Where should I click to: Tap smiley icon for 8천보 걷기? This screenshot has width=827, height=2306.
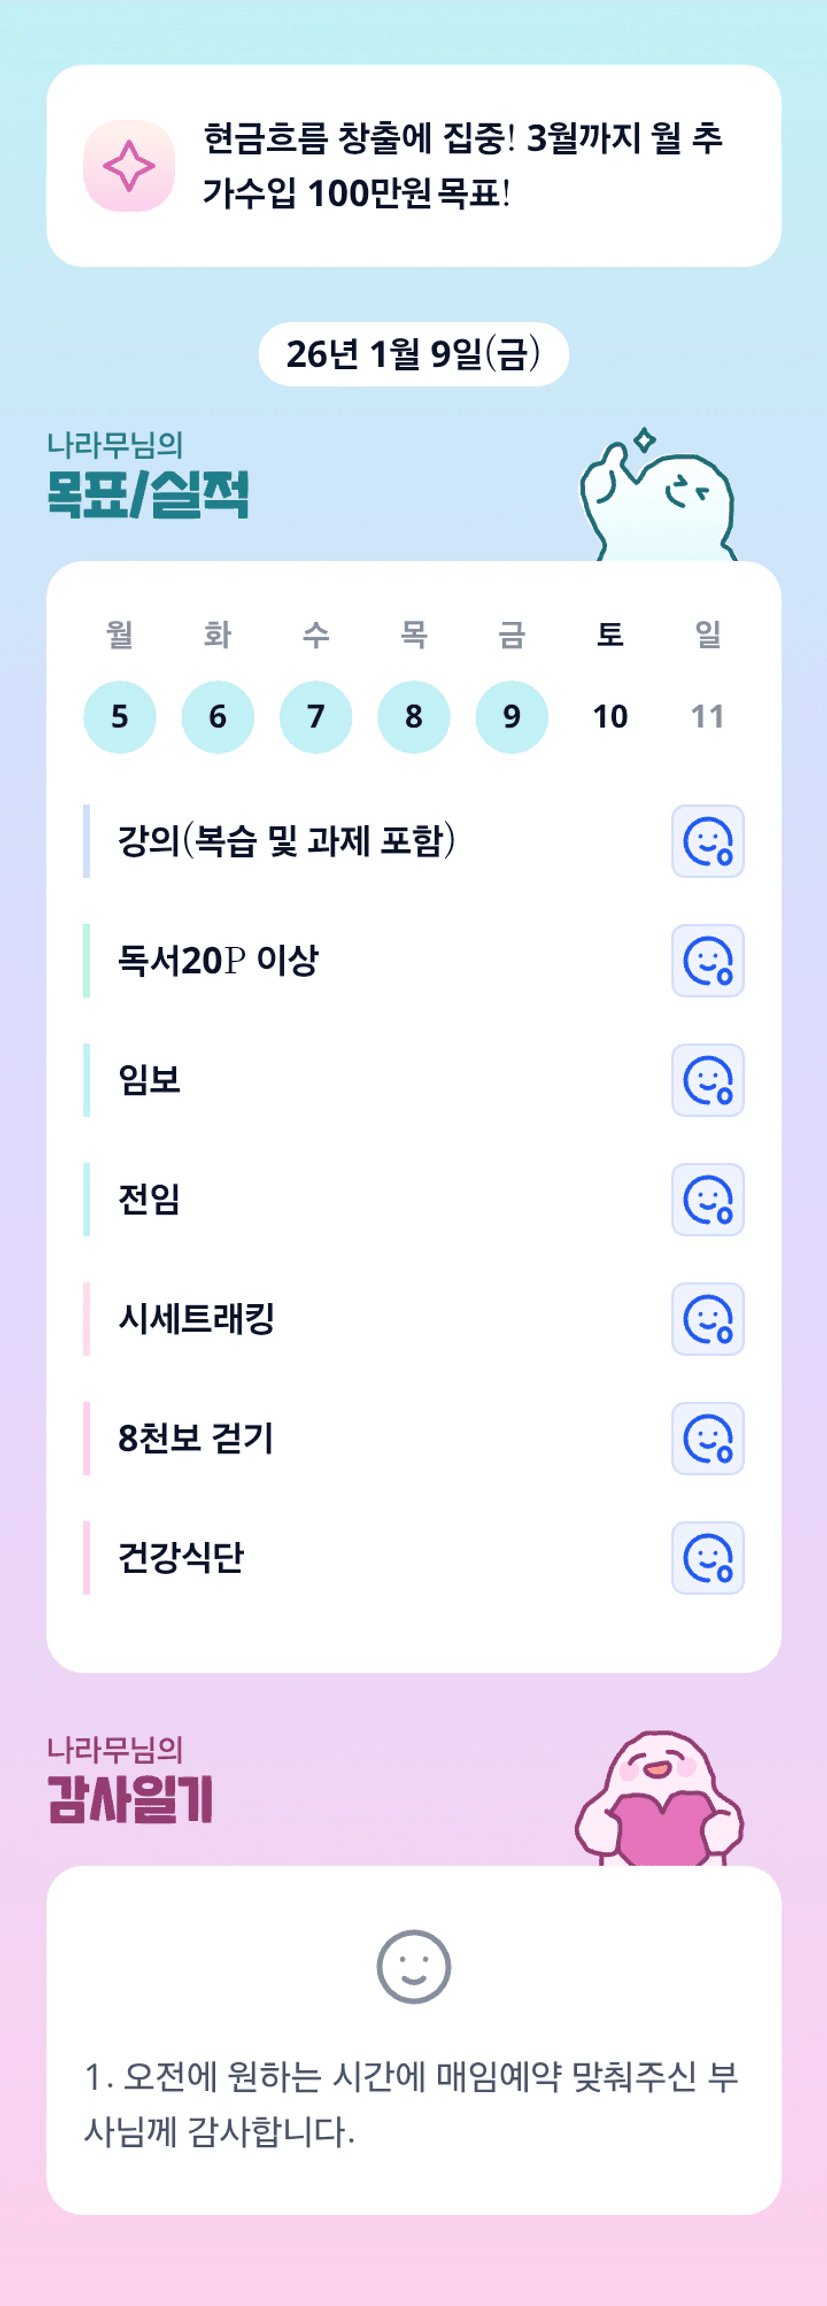(707, 1438)
